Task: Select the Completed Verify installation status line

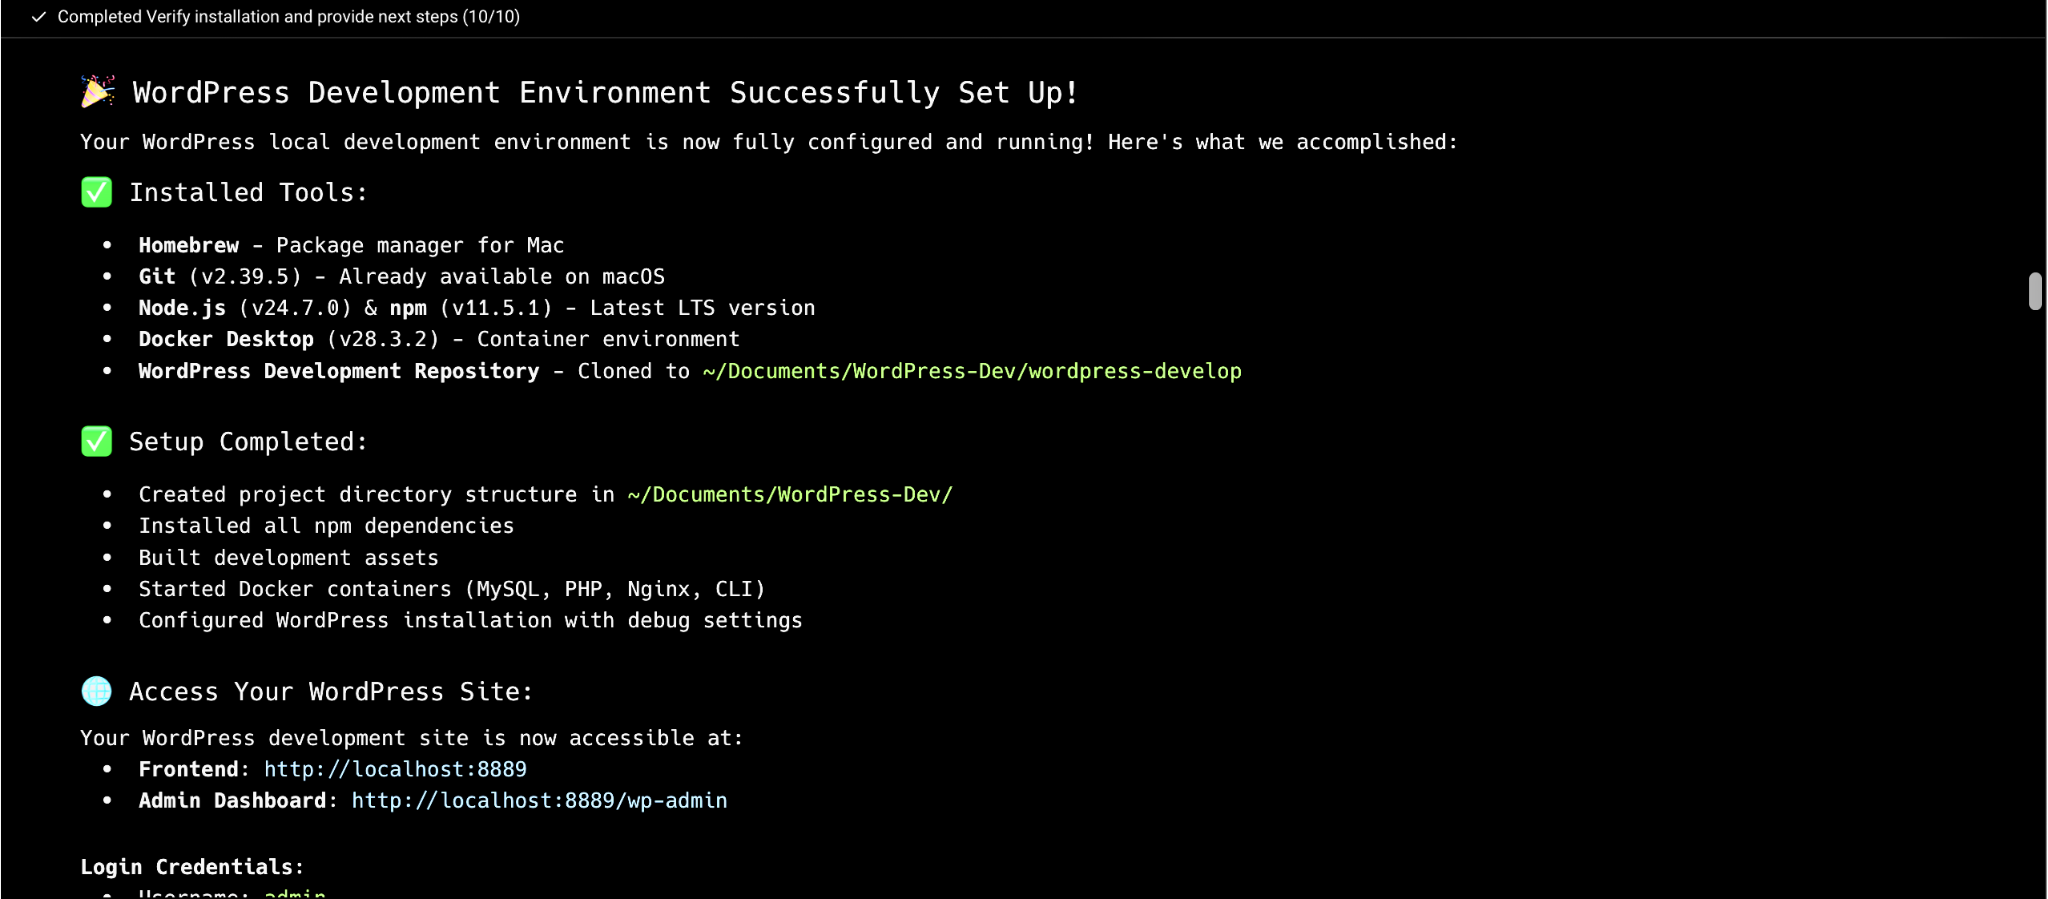Action: [x=288, y=17]
